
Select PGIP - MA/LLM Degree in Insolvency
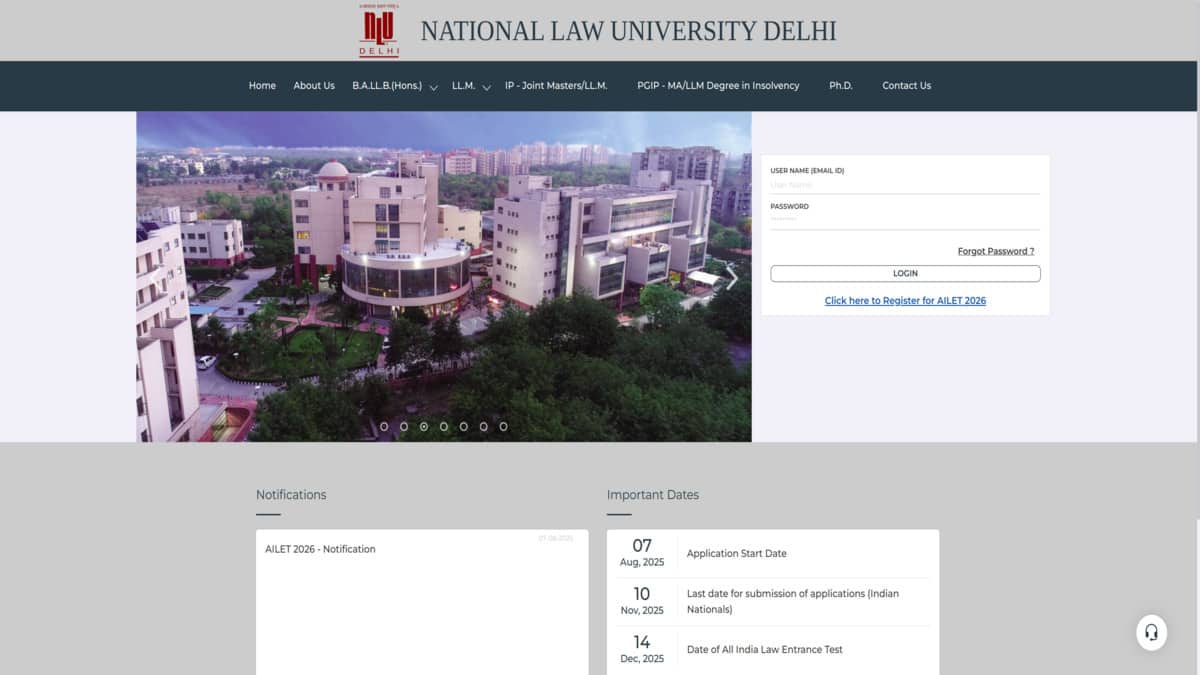[x=718, y=86]
